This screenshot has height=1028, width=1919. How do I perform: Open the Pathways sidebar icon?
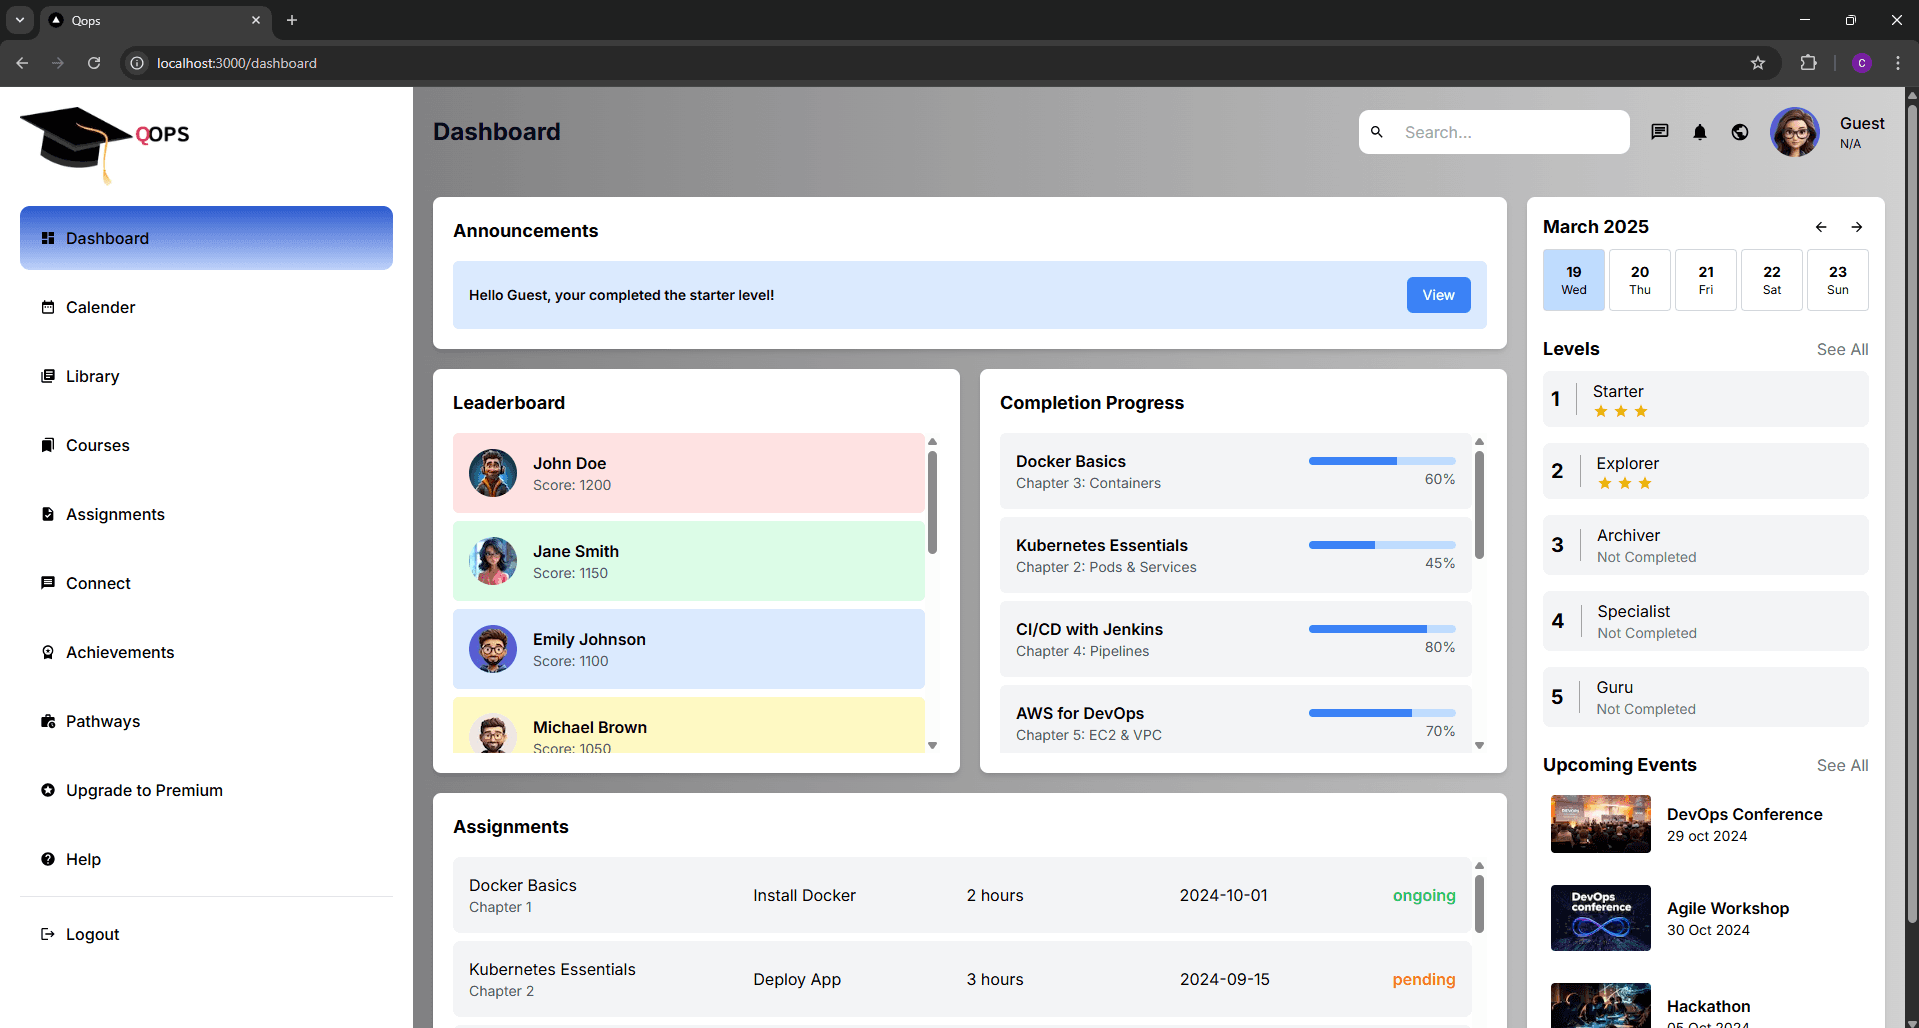[48, 721]
